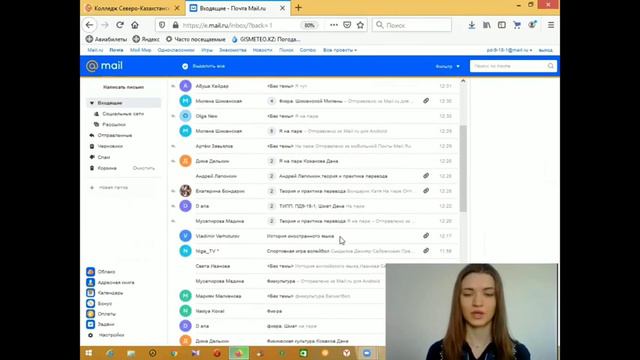This screenshot has height=360, width=640.
Task: Select message via Niga_TV avatar
Action: pyautogui.click(x=185, y=251)
